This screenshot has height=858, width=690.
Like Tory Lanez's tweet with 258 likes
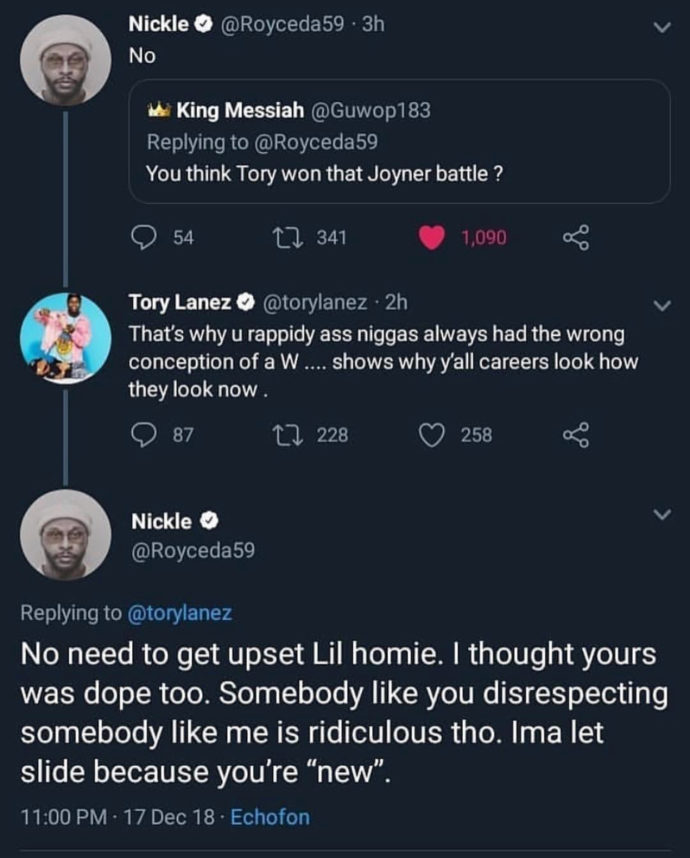[x=432, y=435]
